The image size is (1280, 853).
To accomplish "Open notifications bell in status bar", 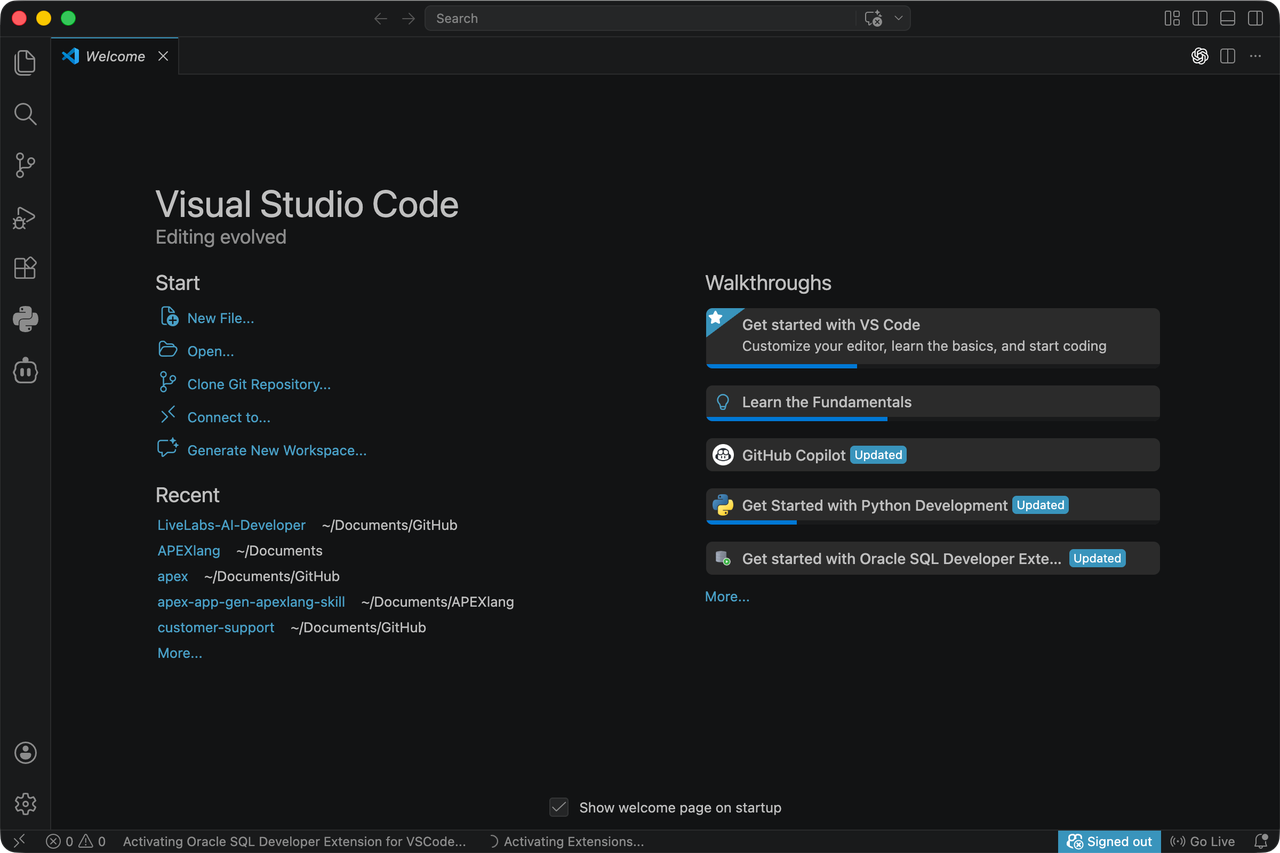I will 1261,842.
